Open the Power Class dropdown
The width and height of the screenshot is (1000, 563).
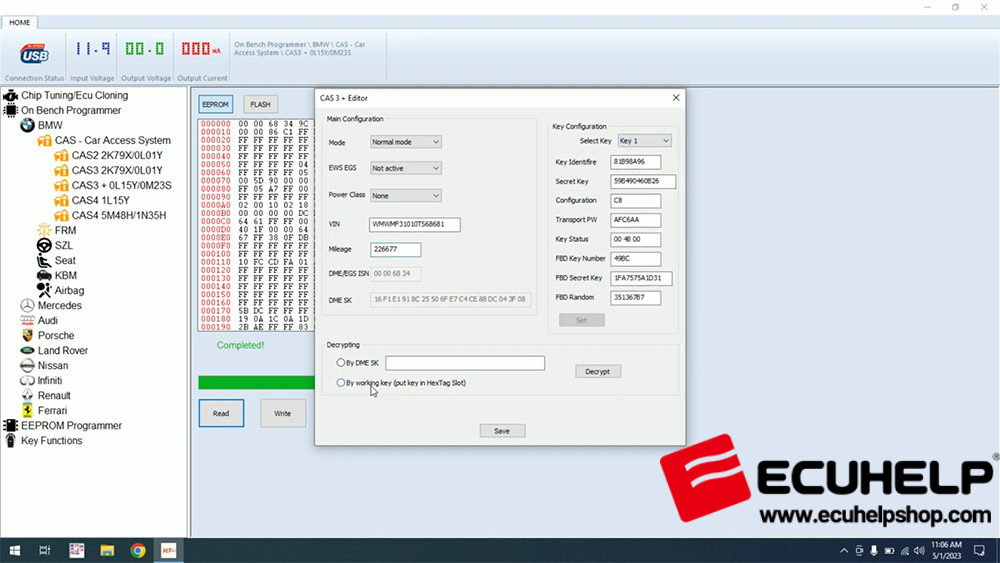tap(406, 196)
